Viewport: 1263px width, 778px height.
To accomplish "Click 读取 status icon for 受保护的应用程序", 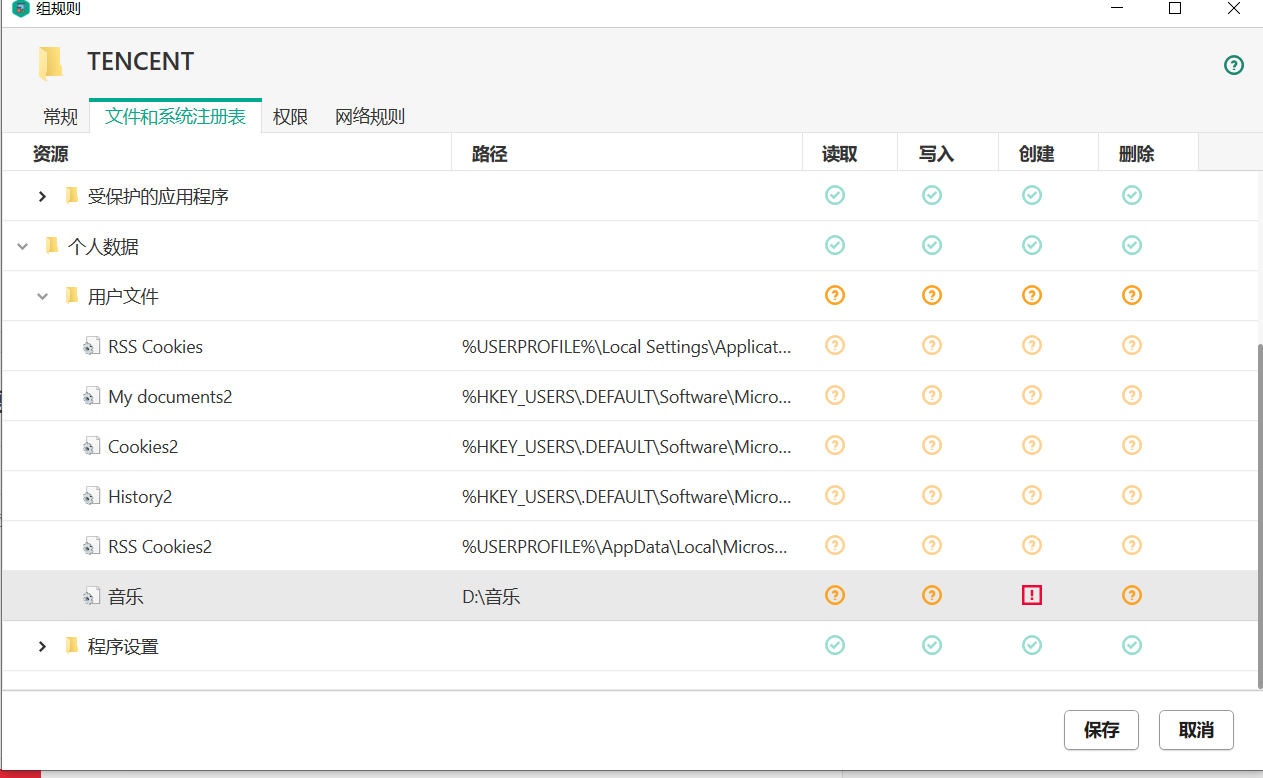I will (835, 195).
